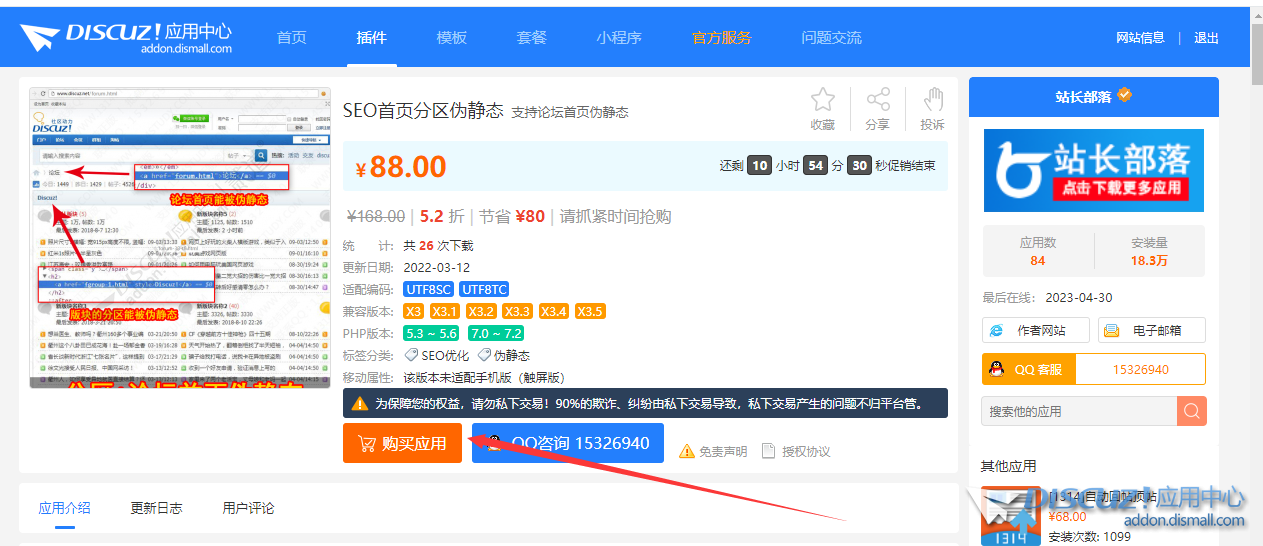Click the X3 compatibility badge
This screenshot has height=546, width=1263.
[414, 311]
